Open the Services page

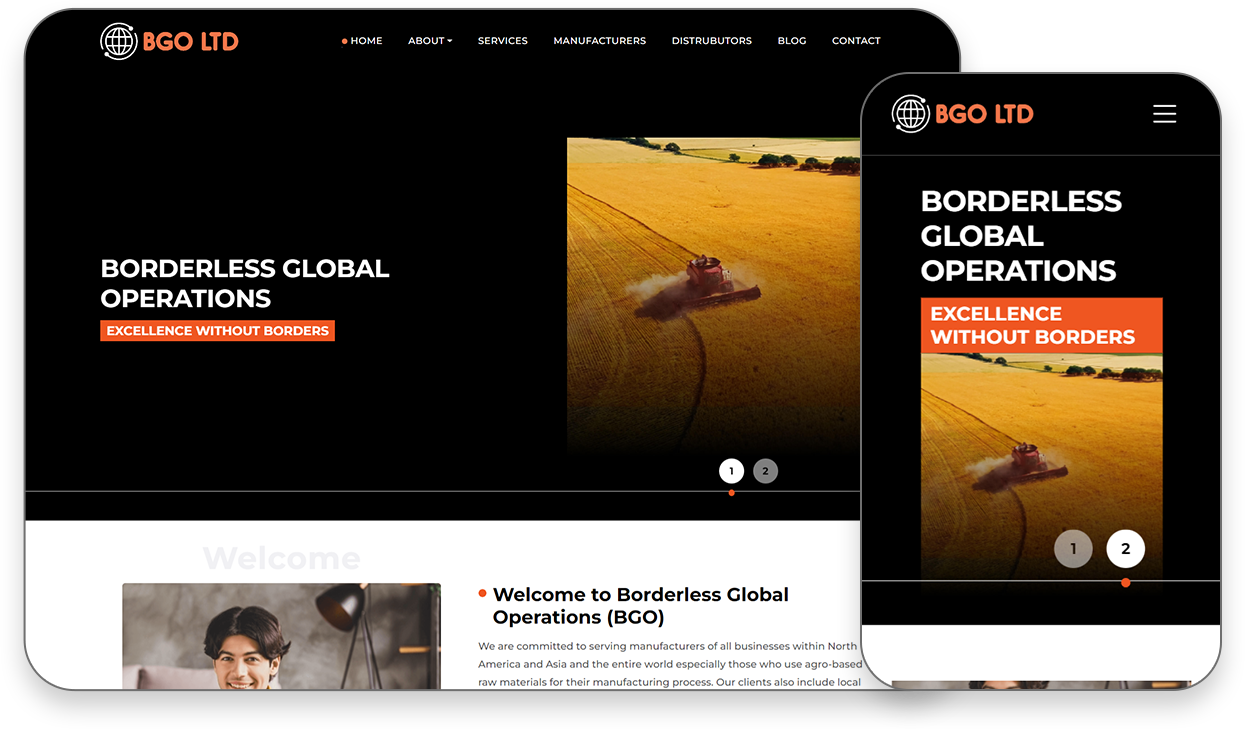(502, 41)
